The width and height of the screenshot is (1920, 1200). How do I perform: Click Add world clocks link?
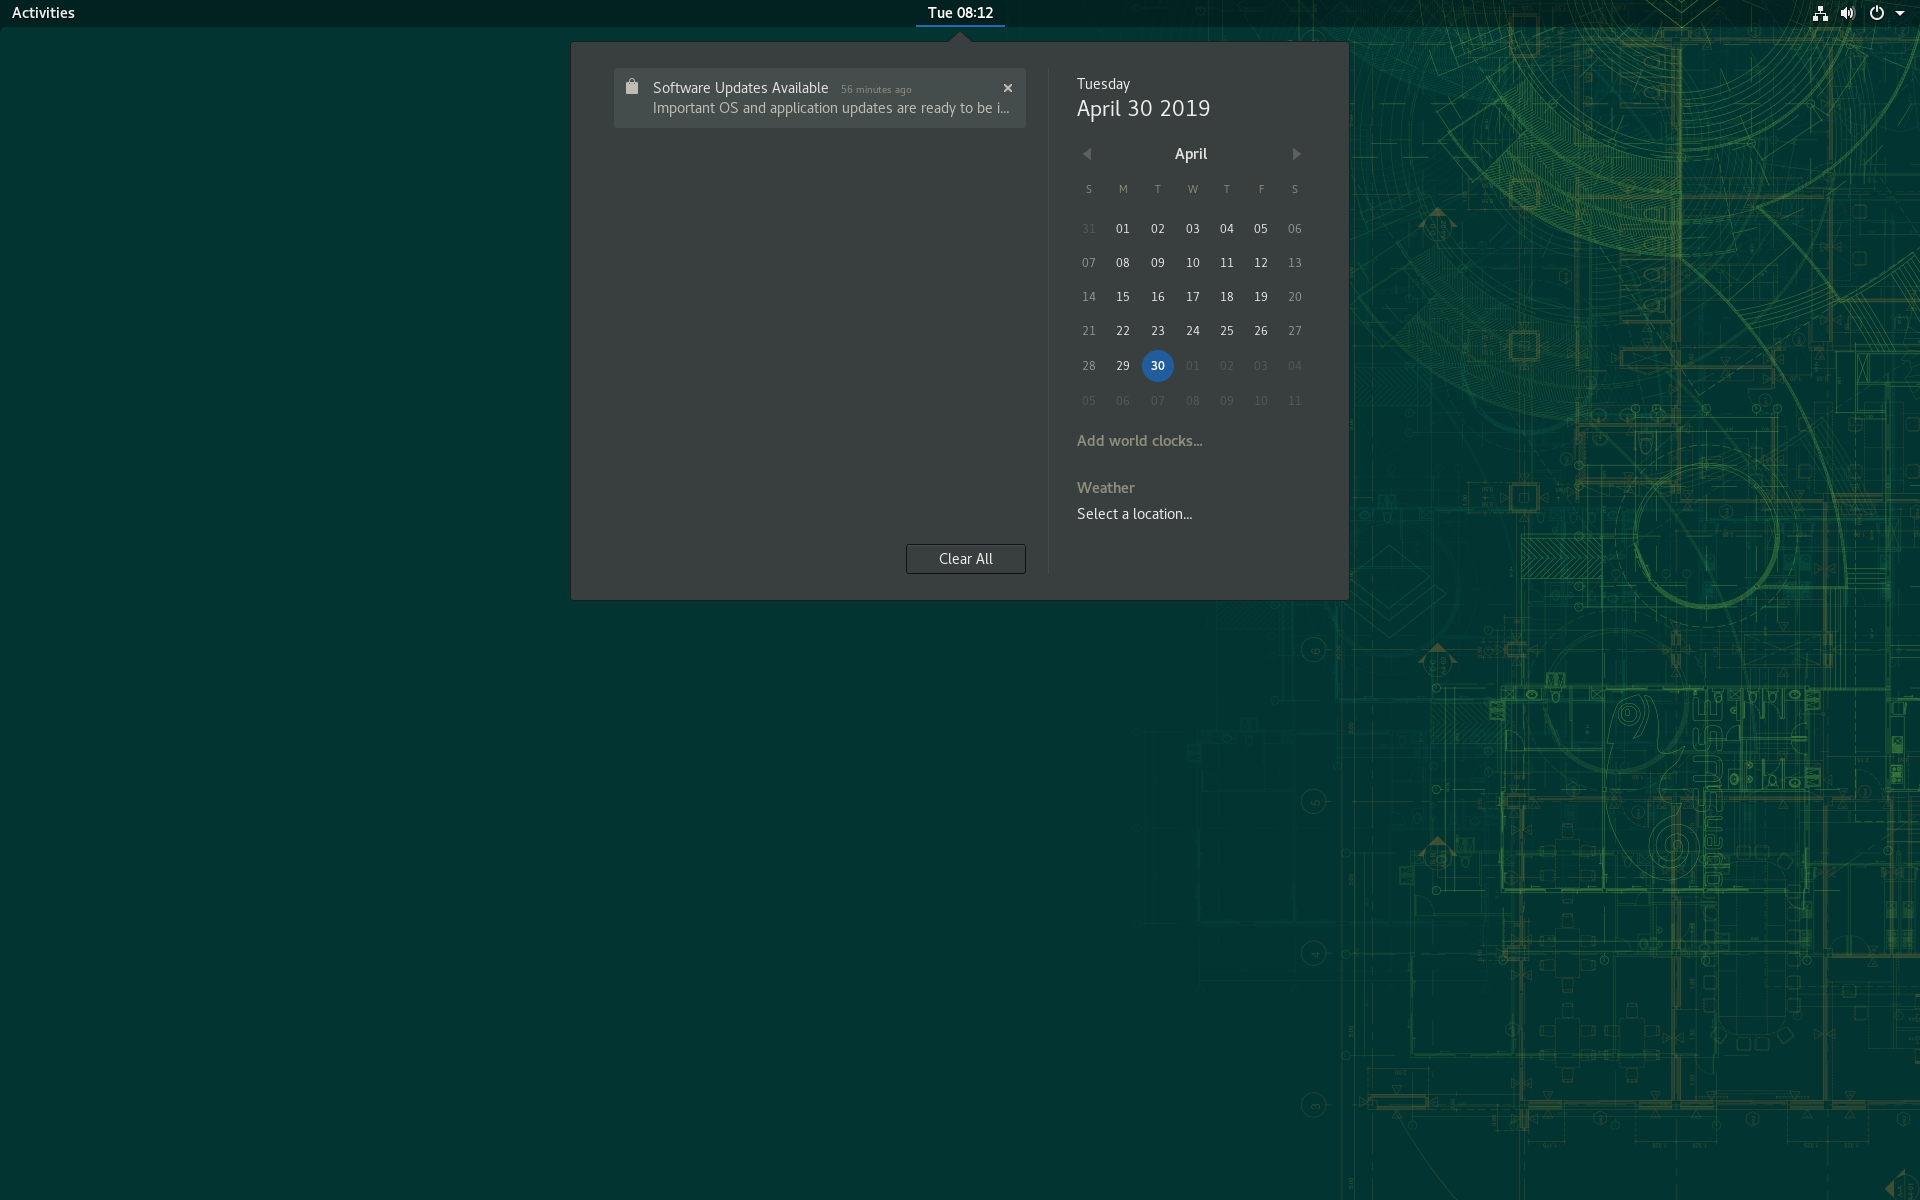1139,441
